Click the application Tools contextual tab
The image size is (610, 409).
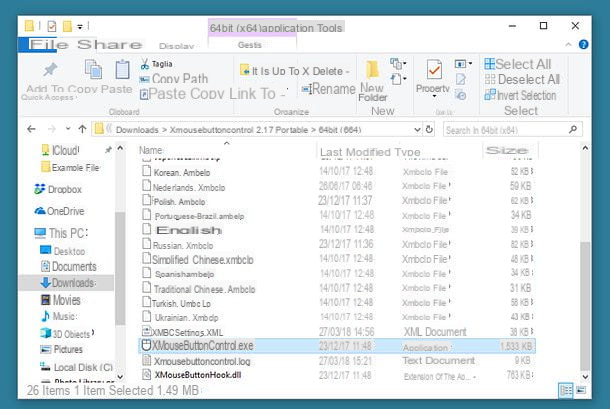tap(275, 28)
